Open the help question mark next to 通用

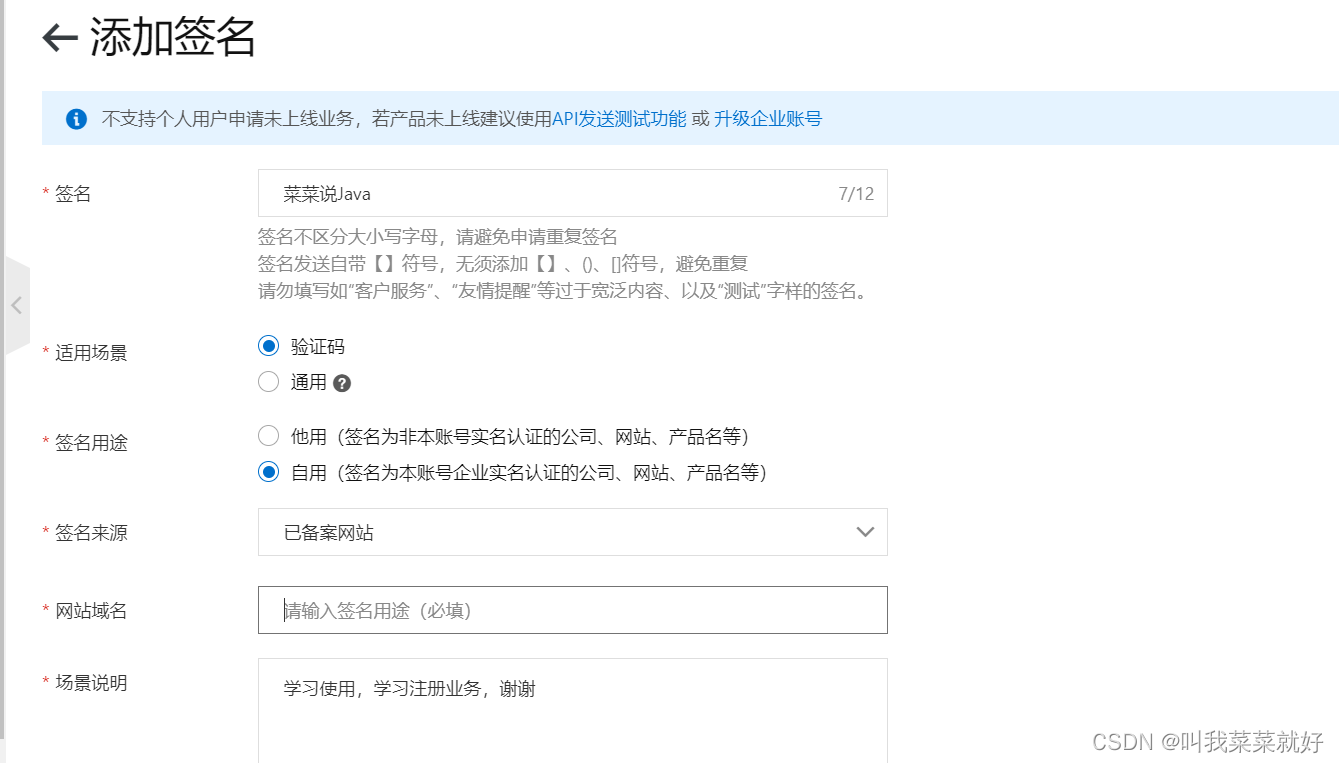[x=342, y=383]
